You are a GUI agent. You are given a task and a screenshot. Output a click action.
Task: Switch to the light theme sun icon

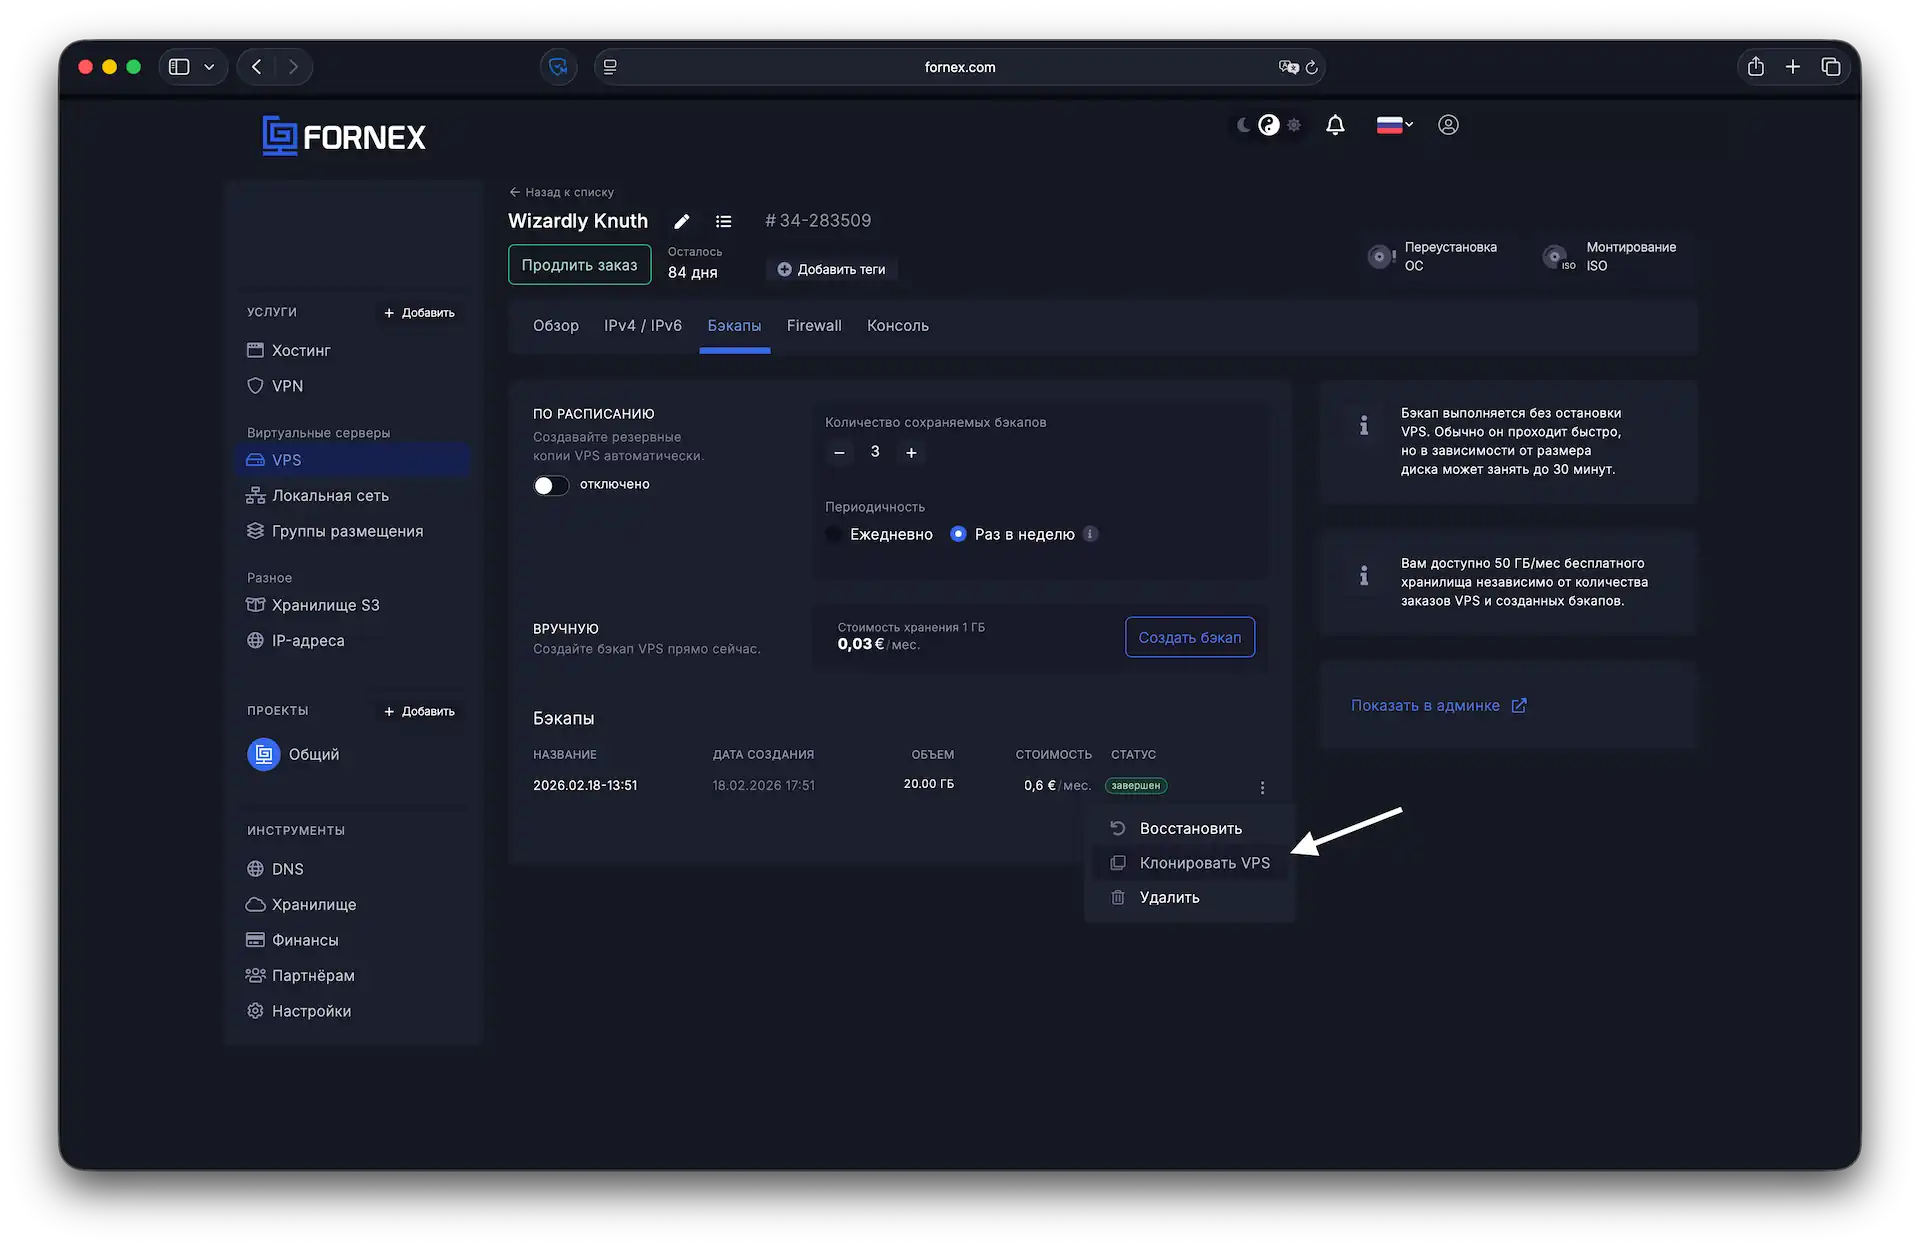[x=1294, y=125]
